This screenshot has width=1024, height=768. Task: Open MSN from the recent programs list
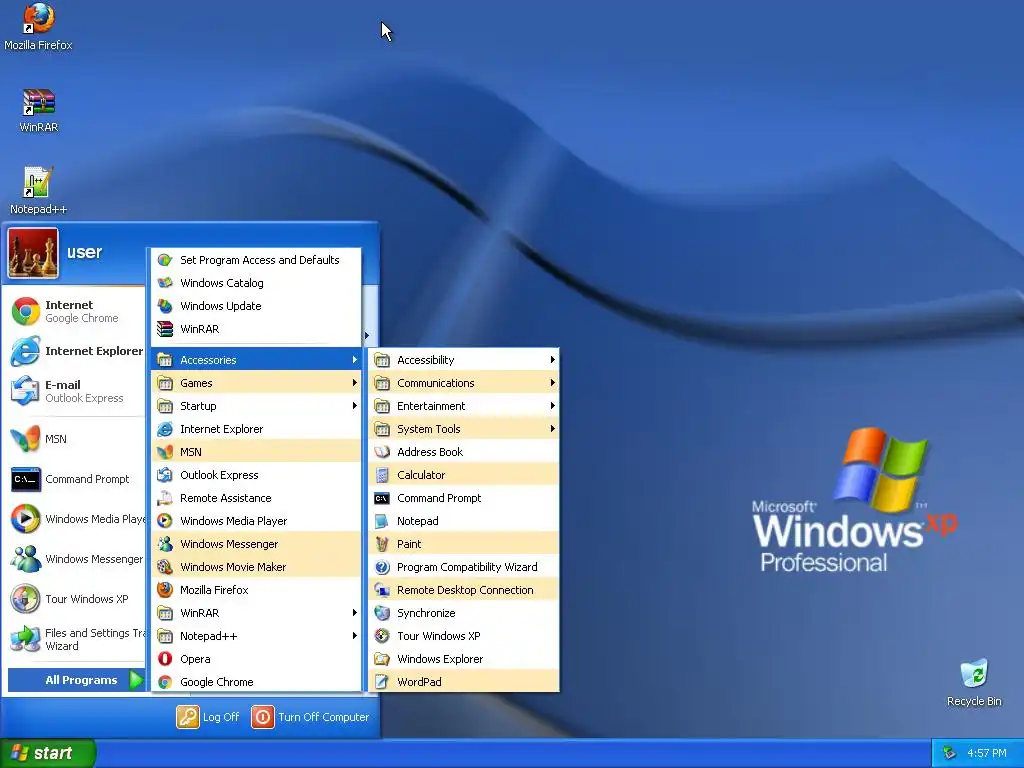click(75, 439)
